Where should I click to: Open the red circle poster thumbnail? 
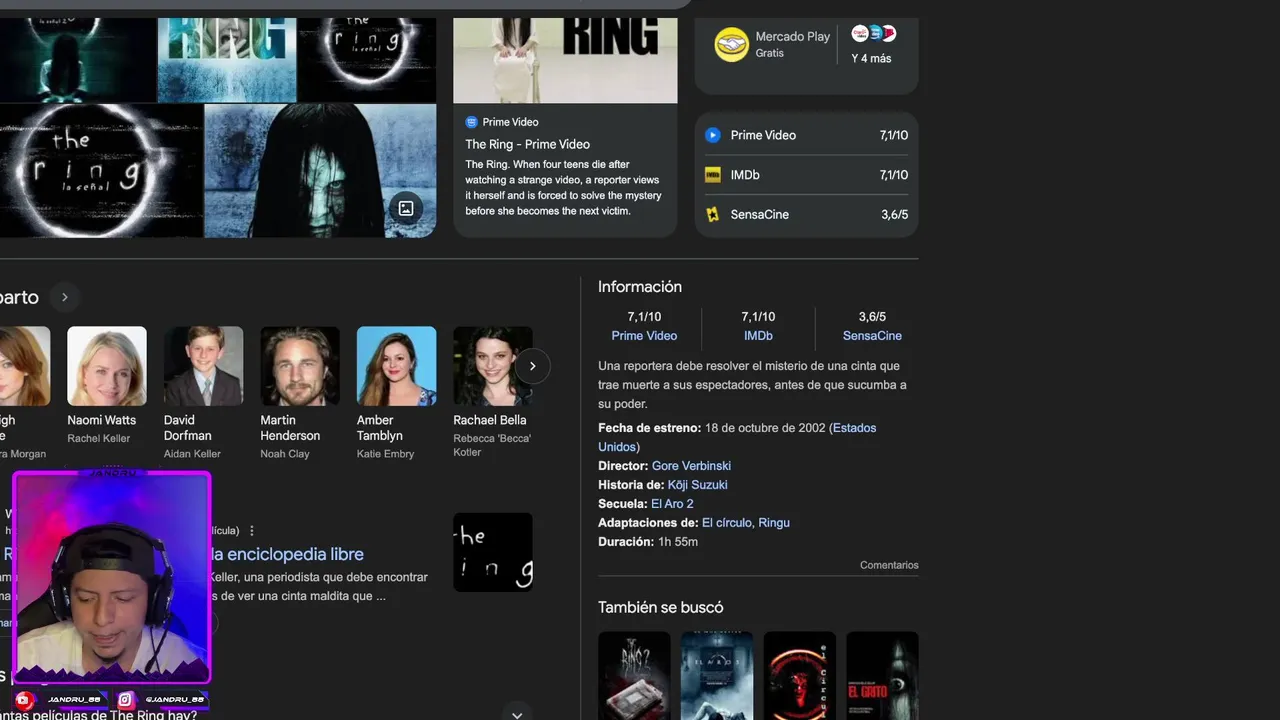[800, 676]
